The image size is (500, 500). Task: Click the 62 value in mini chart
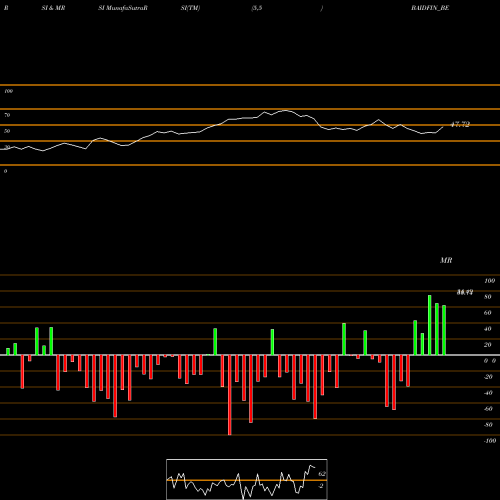tap(322, 474)
